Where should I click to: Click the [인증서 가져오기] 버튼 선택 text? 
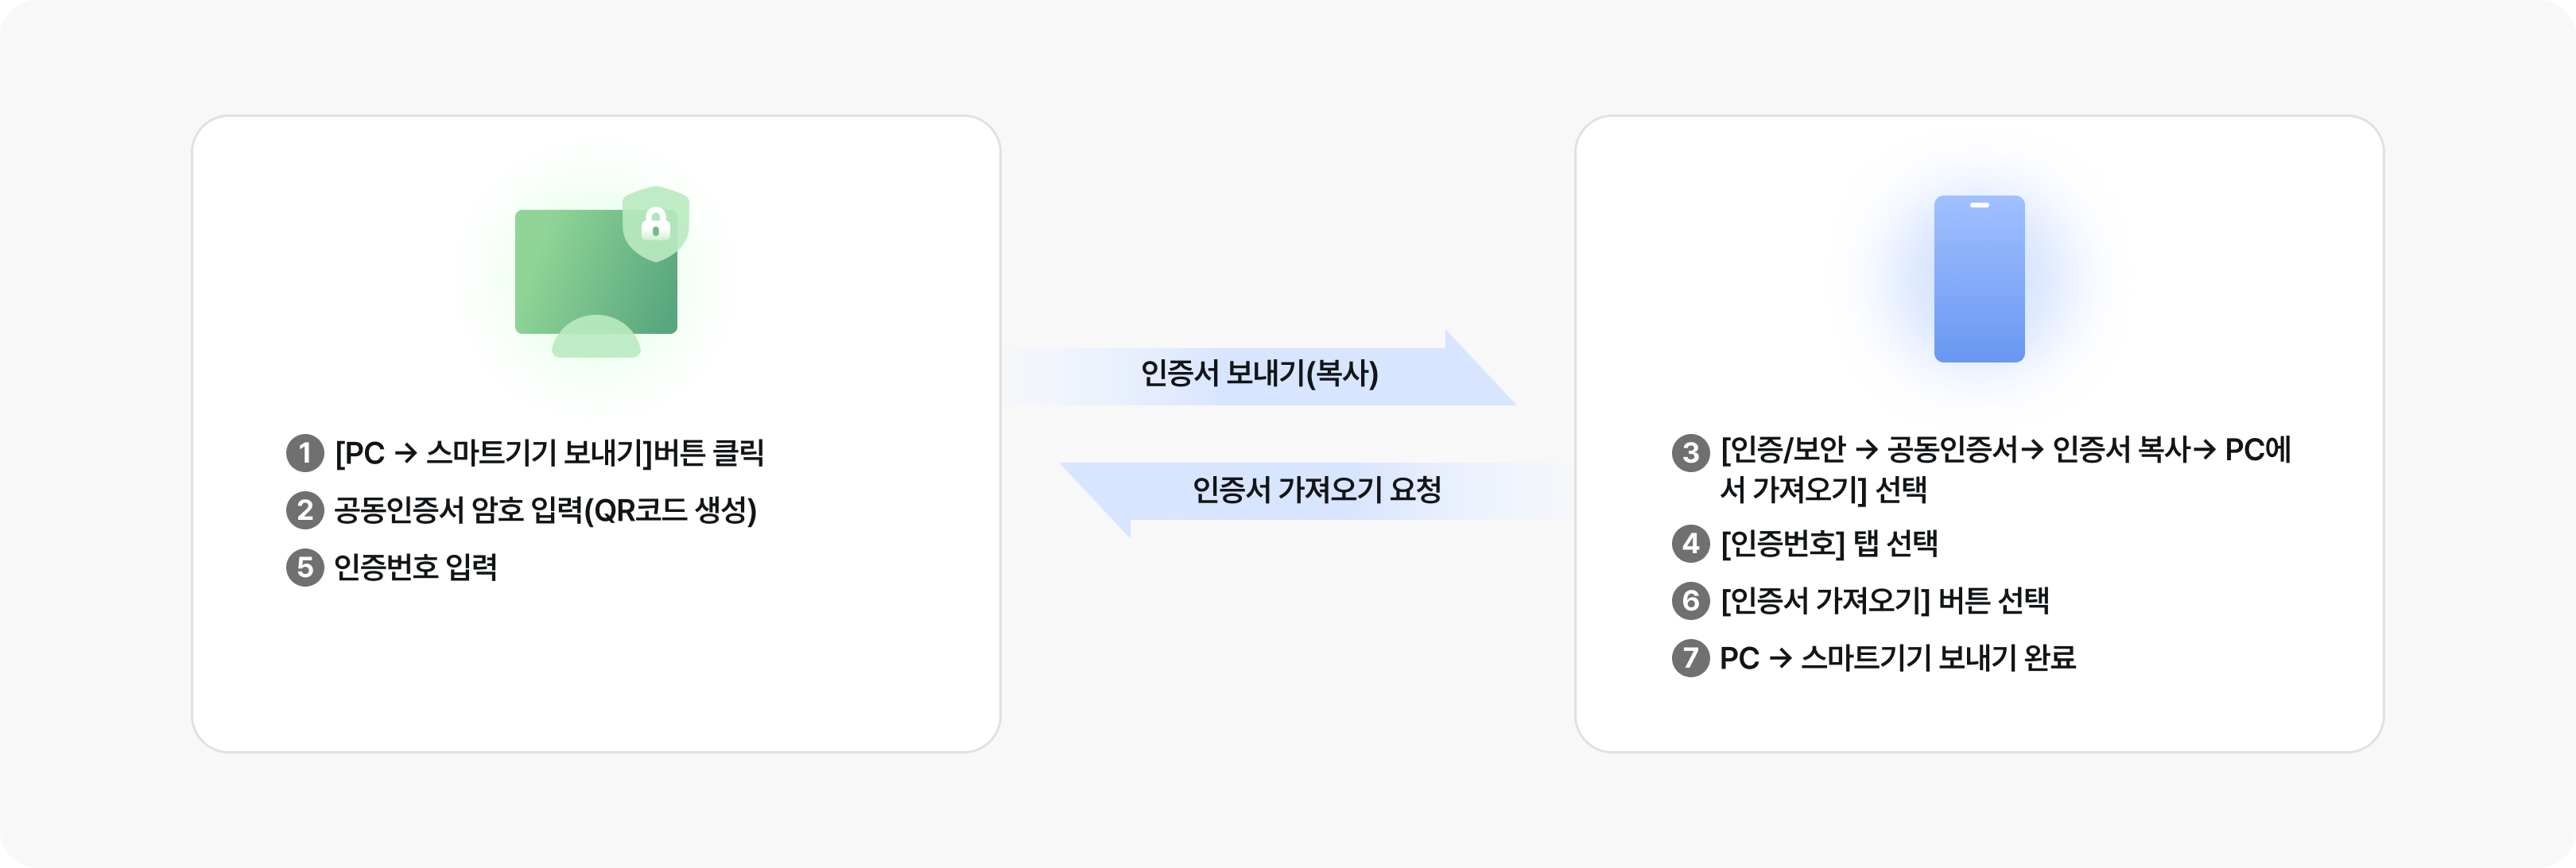click(x=1885, y=600)
